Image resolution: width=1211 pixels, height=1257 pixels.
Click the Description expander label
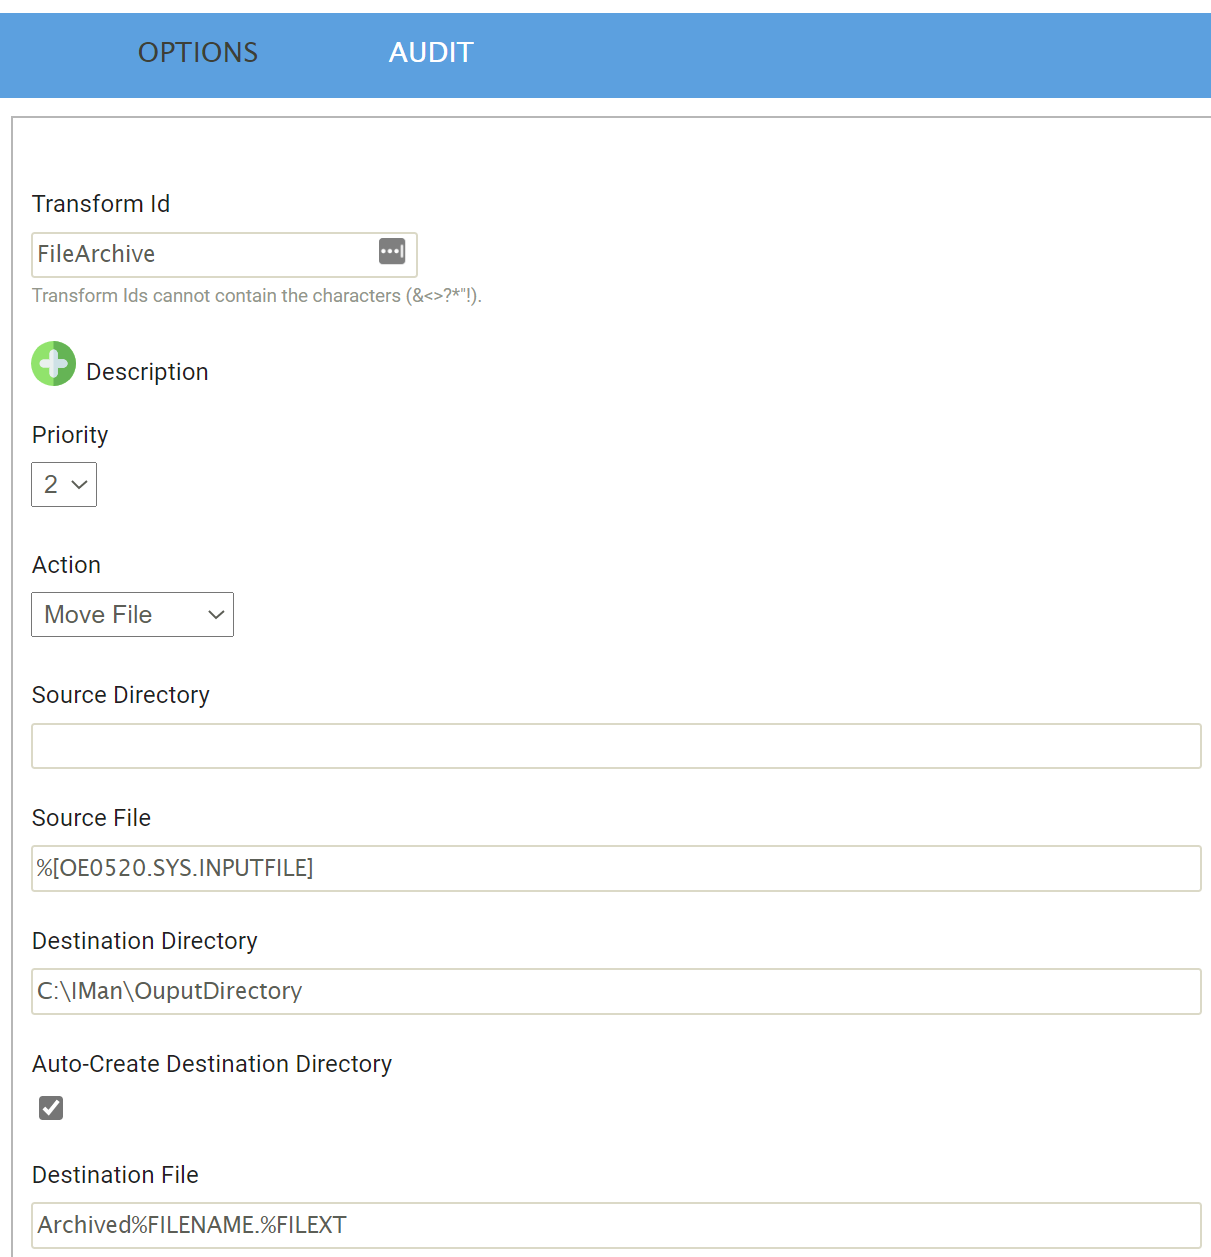(x=147, y=372)
